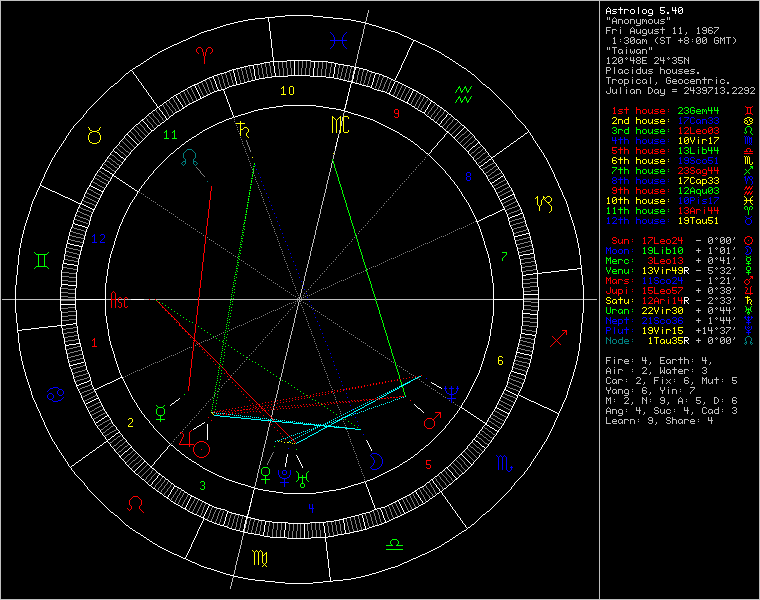Click the green Gemini glyph on the wheel

coord(42,261)
